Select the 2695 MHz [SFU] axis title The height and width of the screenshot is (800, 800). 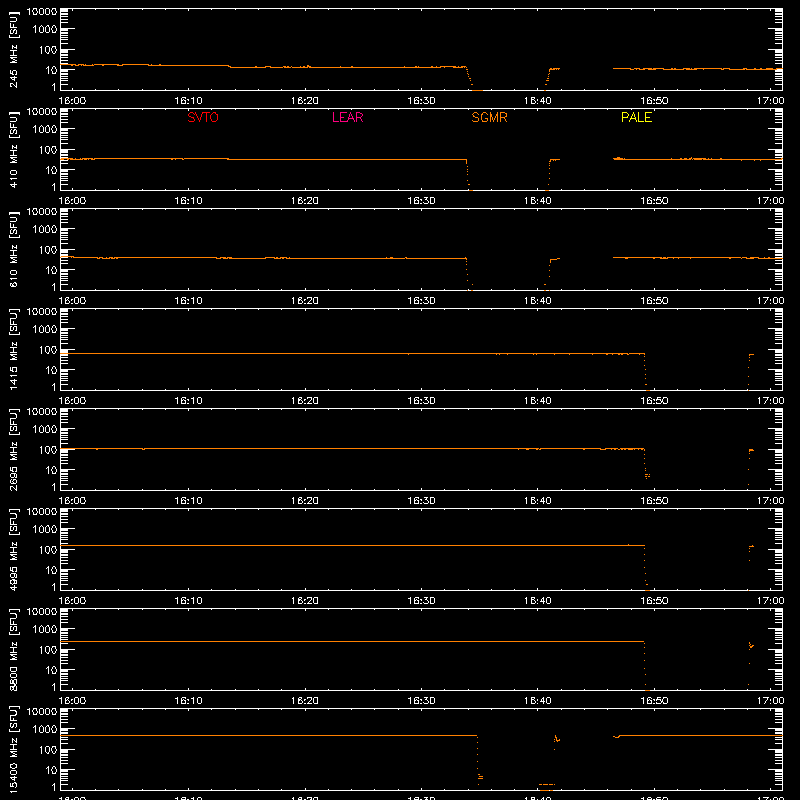coord(14,449)
